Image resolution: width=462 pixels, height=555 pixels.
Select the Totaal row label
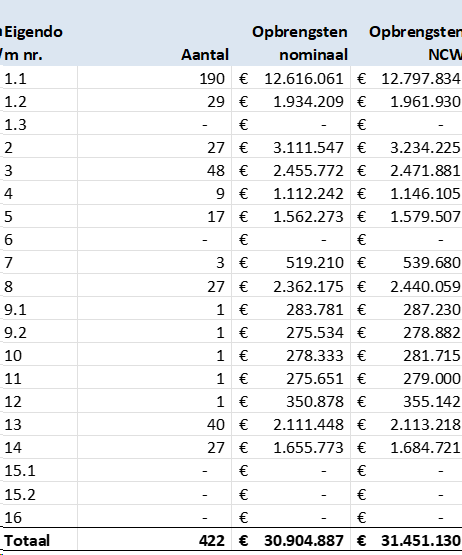pyautogui.click(x=27, y=541)
